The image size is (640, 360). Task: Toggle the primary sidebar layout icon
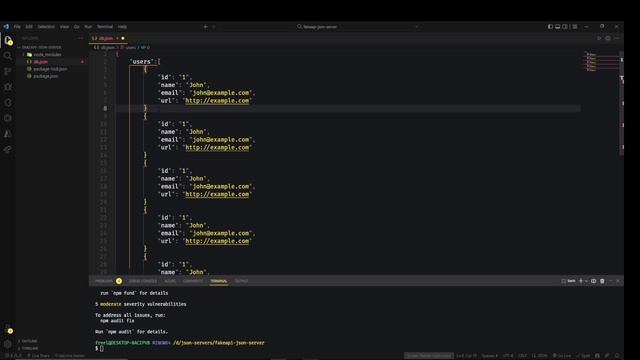550,27
